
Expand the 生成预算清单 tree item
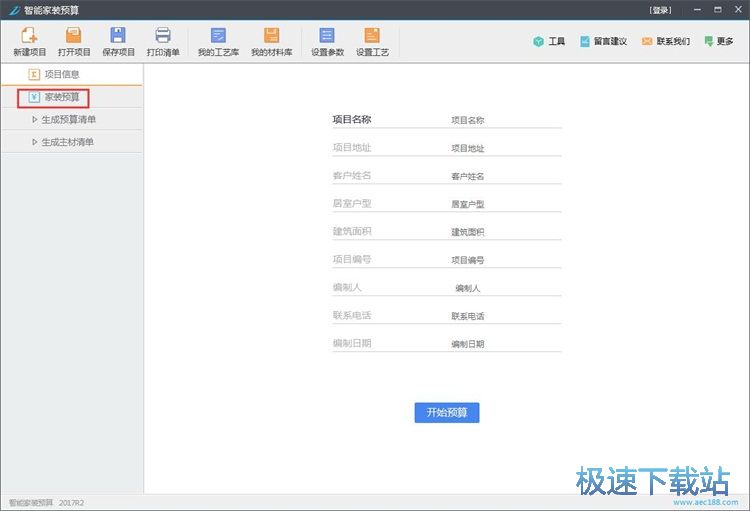click(x=68, y=120)
